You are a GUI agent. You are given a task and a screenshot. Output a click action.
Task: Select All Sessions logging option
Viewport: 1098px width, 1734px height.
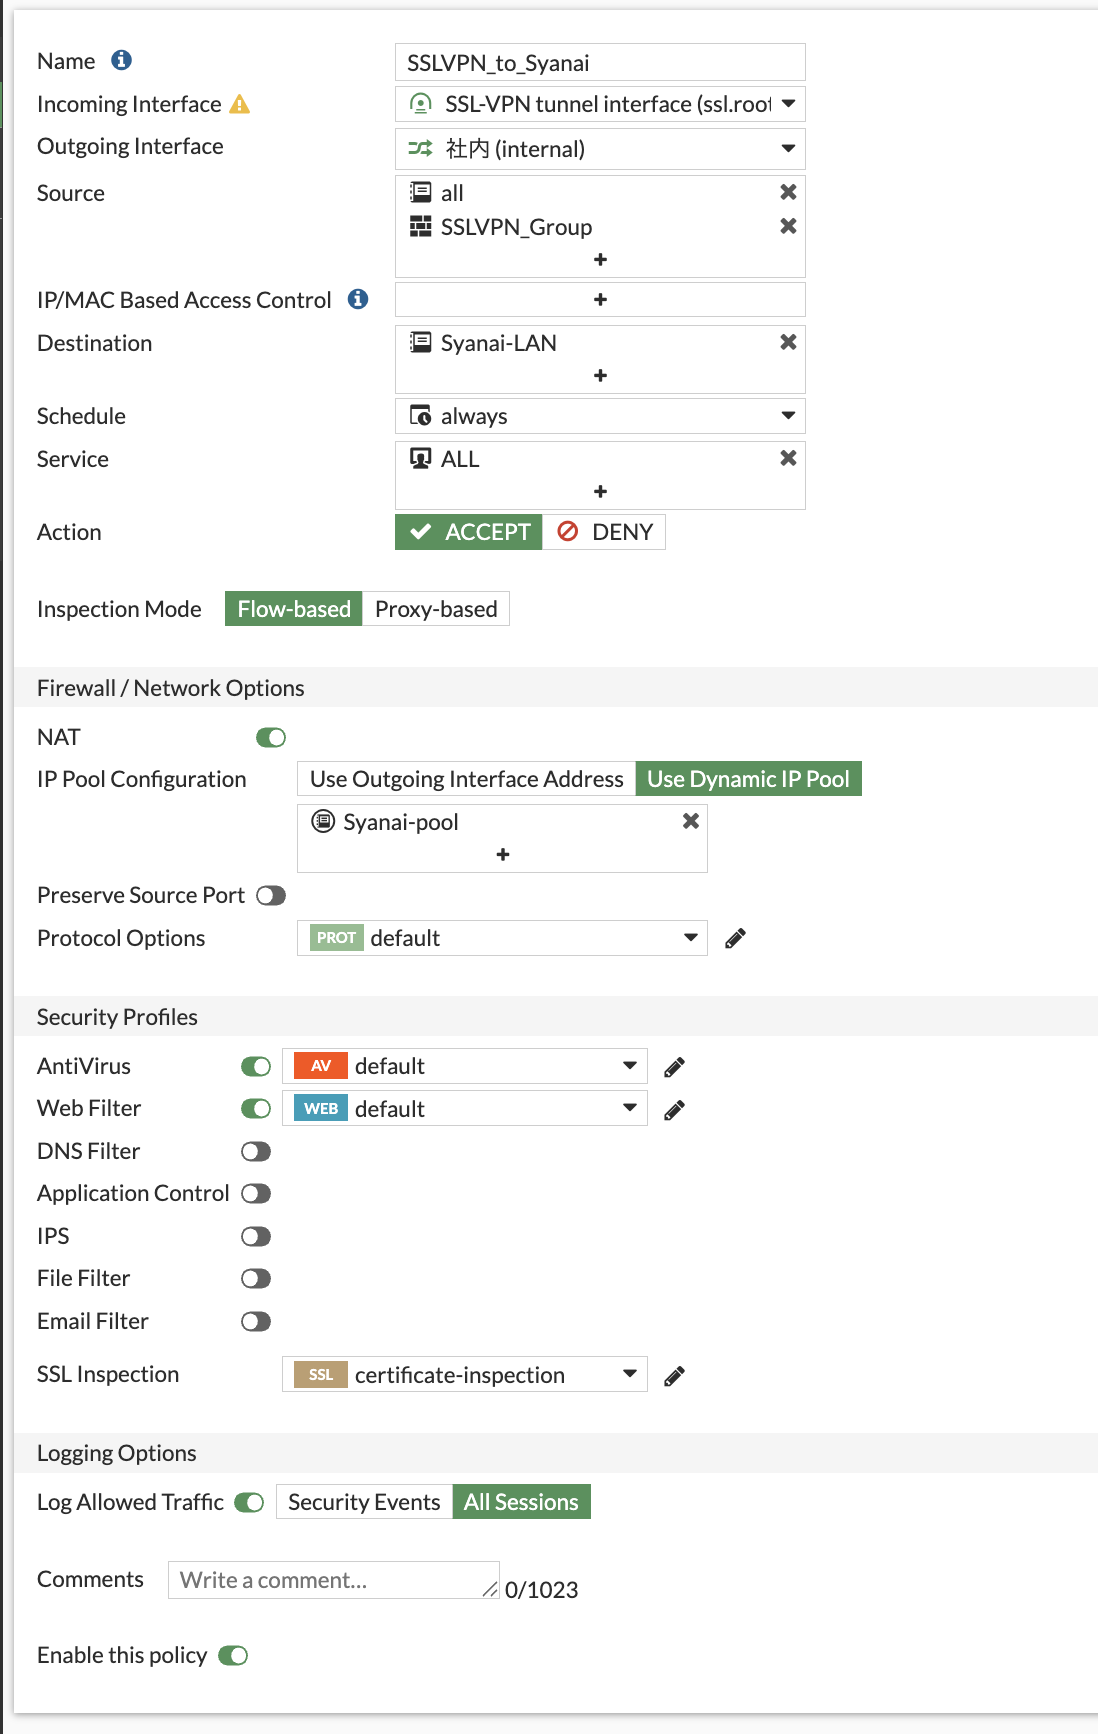pyautogui.click(x=521, y=1502)
